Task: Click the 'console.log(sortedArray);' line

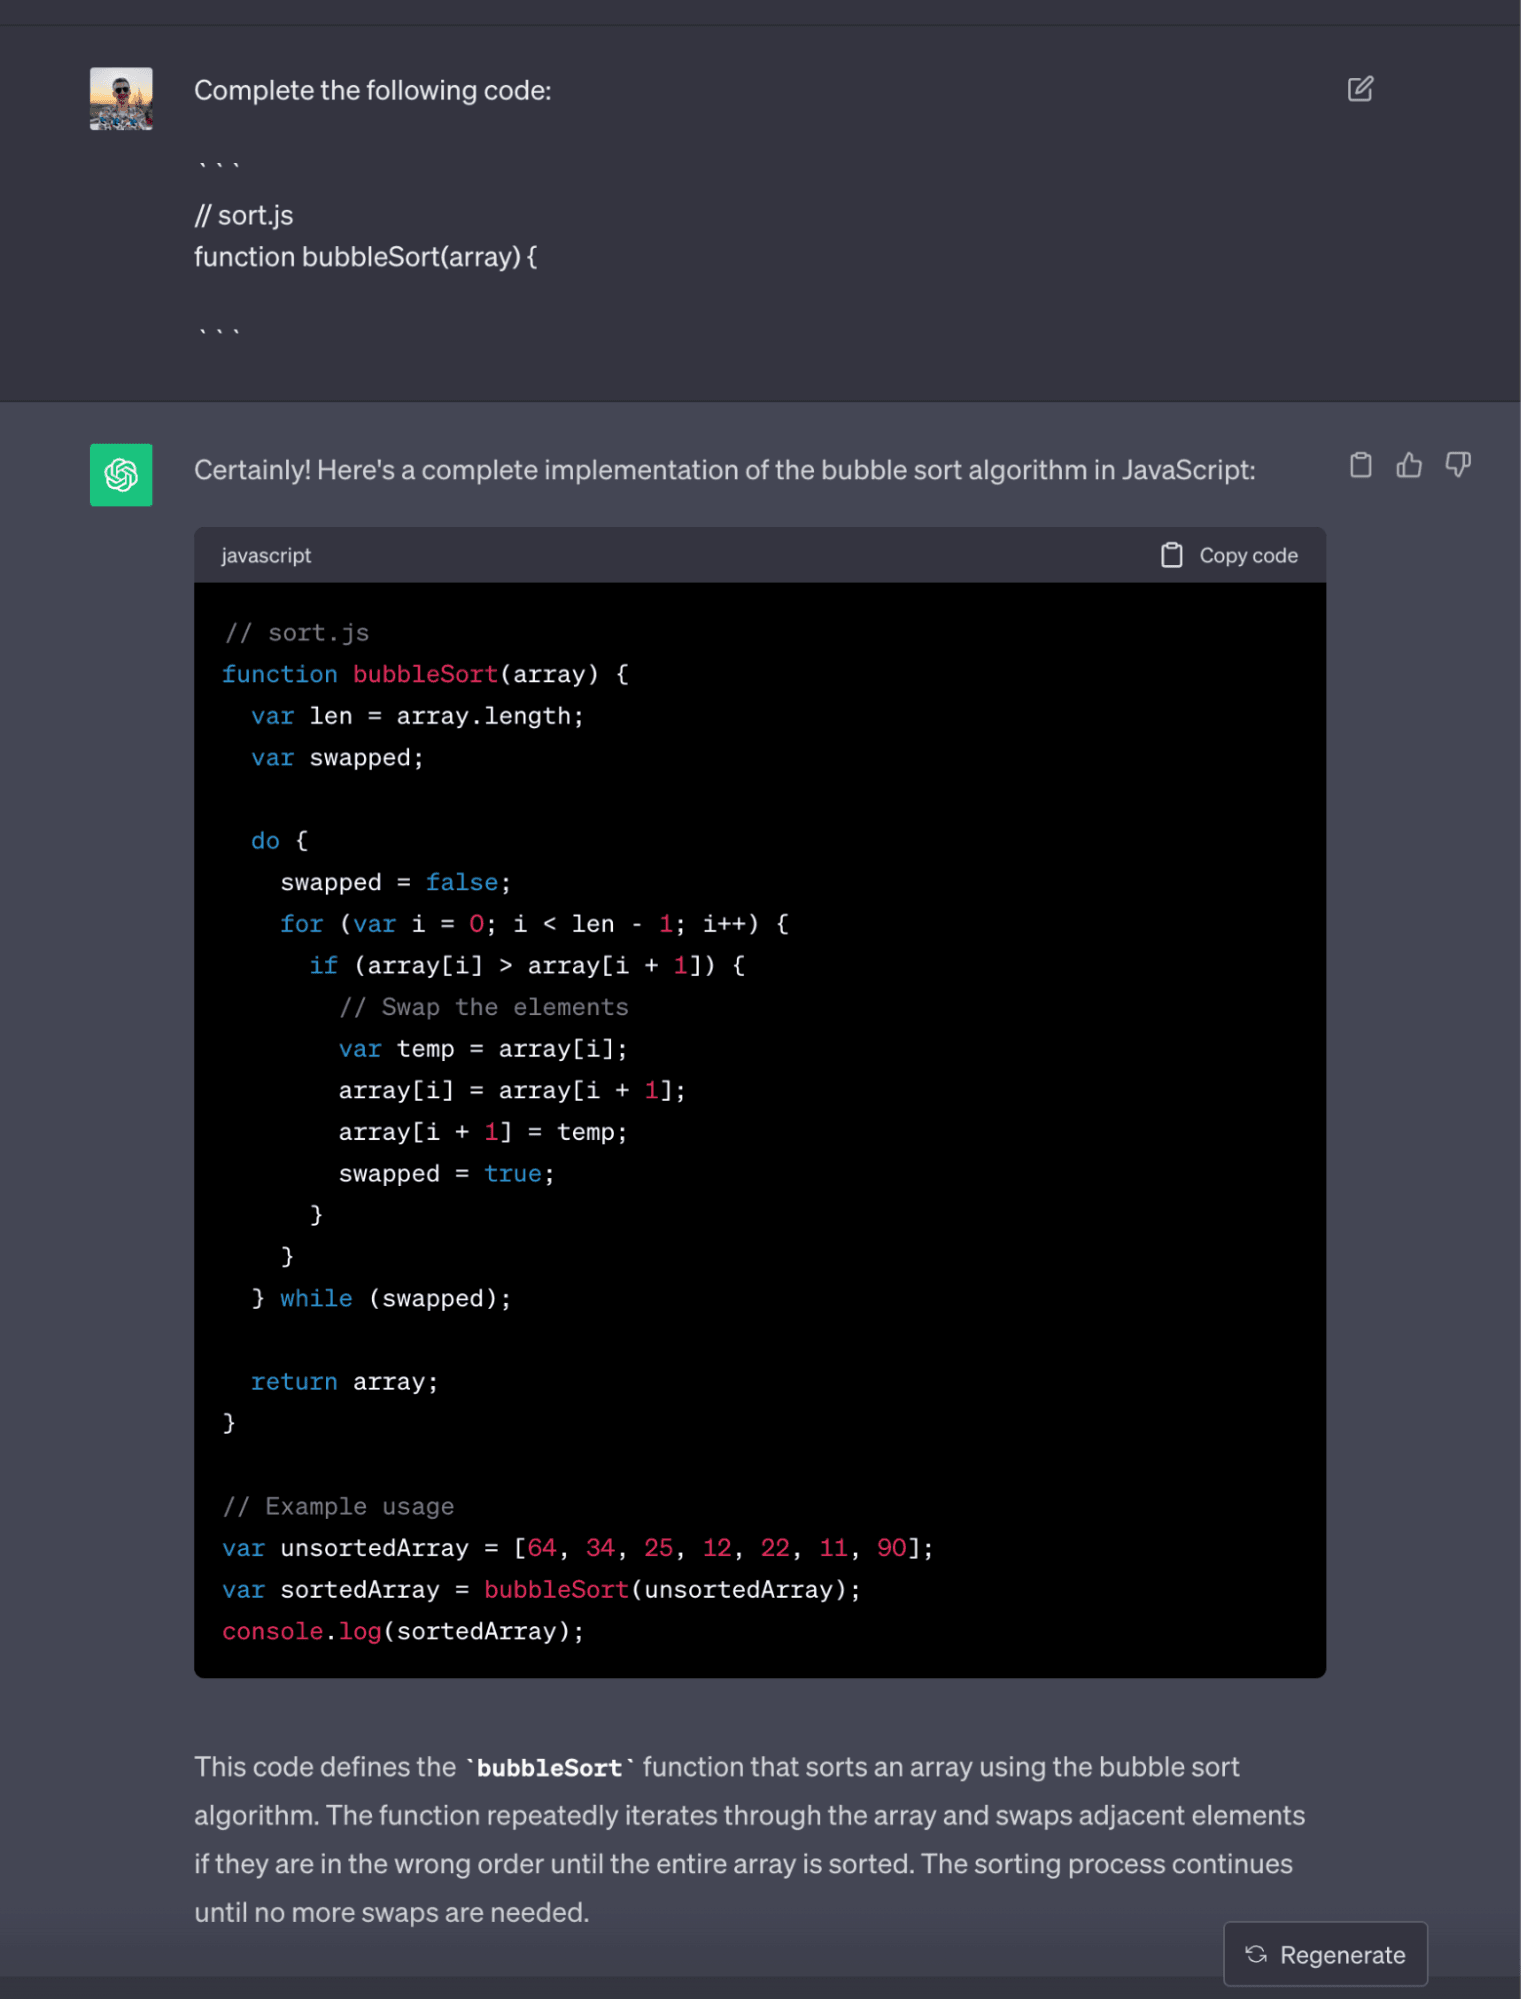Action: [x=402, y=1632]
